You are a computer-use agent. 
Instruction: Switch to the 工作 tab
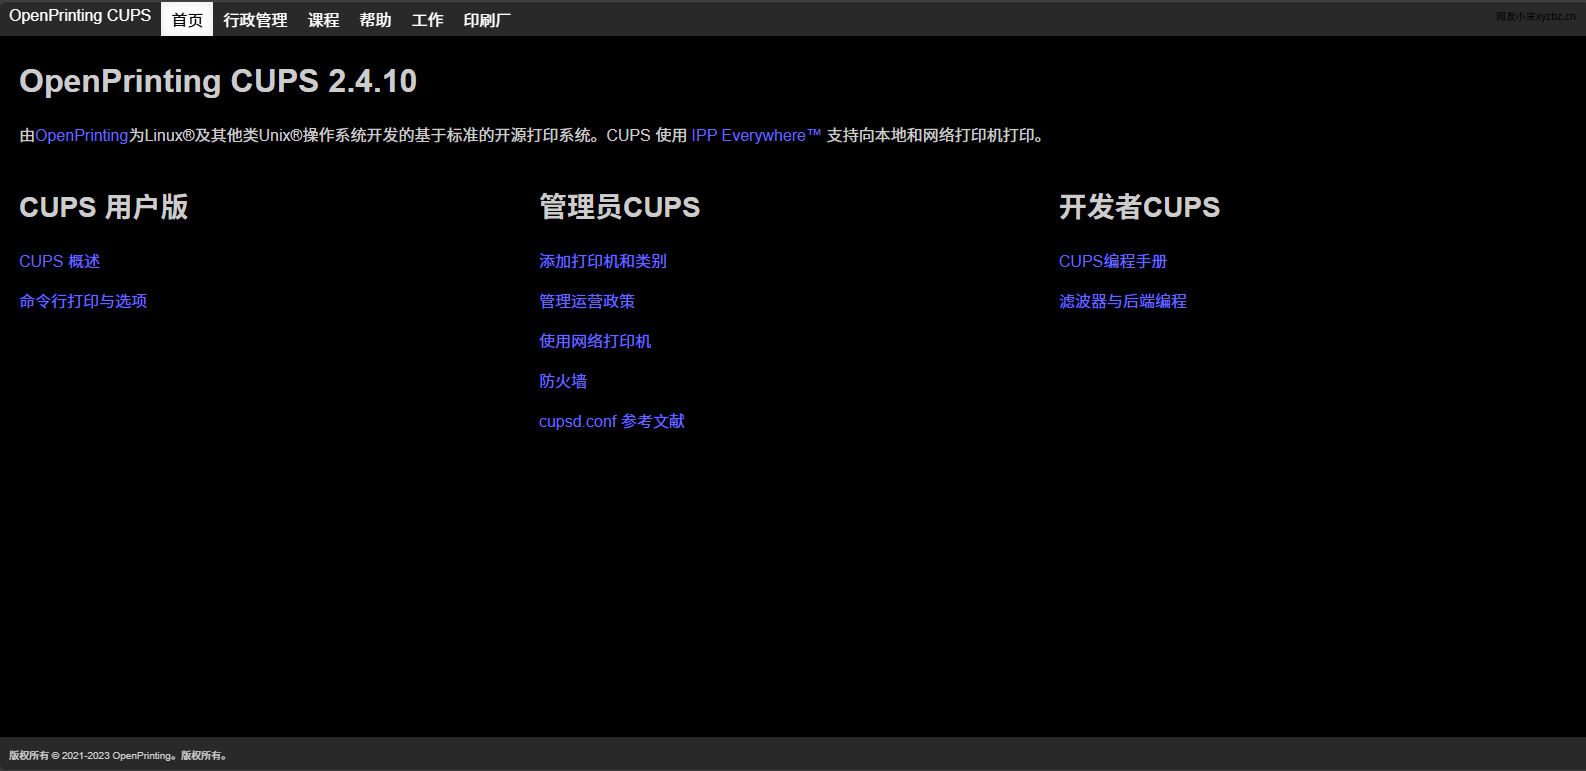427,20
